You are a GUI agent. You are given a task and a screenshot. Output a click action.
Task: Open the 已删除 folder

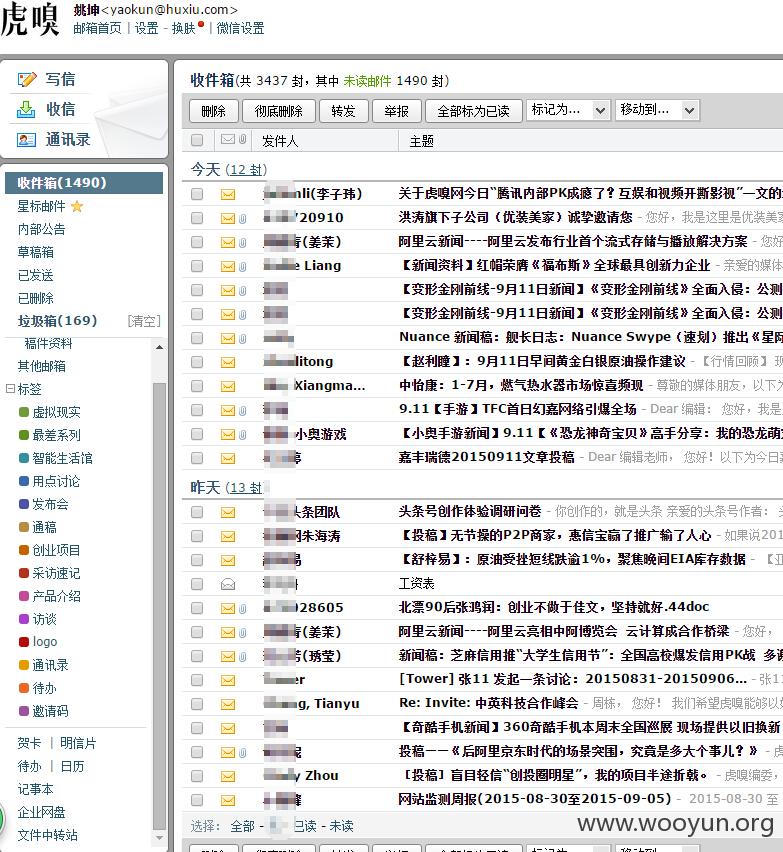[x=36, y=298]
